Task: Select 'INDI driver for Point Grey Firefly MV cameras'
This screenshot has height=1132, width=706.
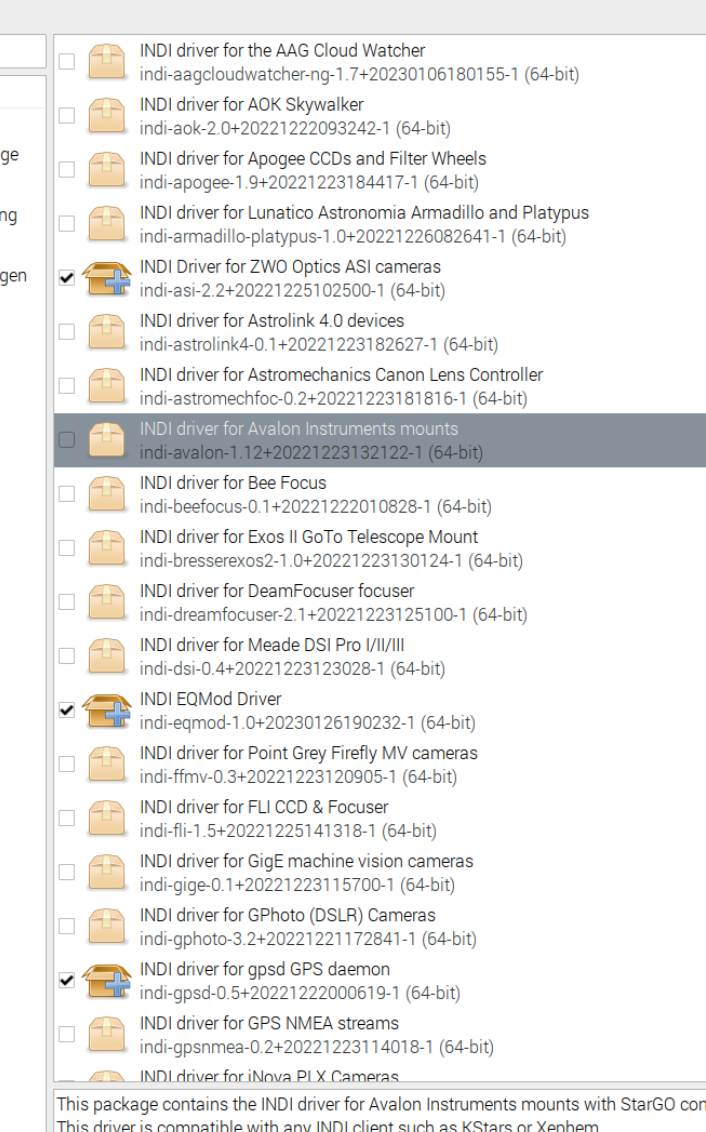Action: pos(308,753)
